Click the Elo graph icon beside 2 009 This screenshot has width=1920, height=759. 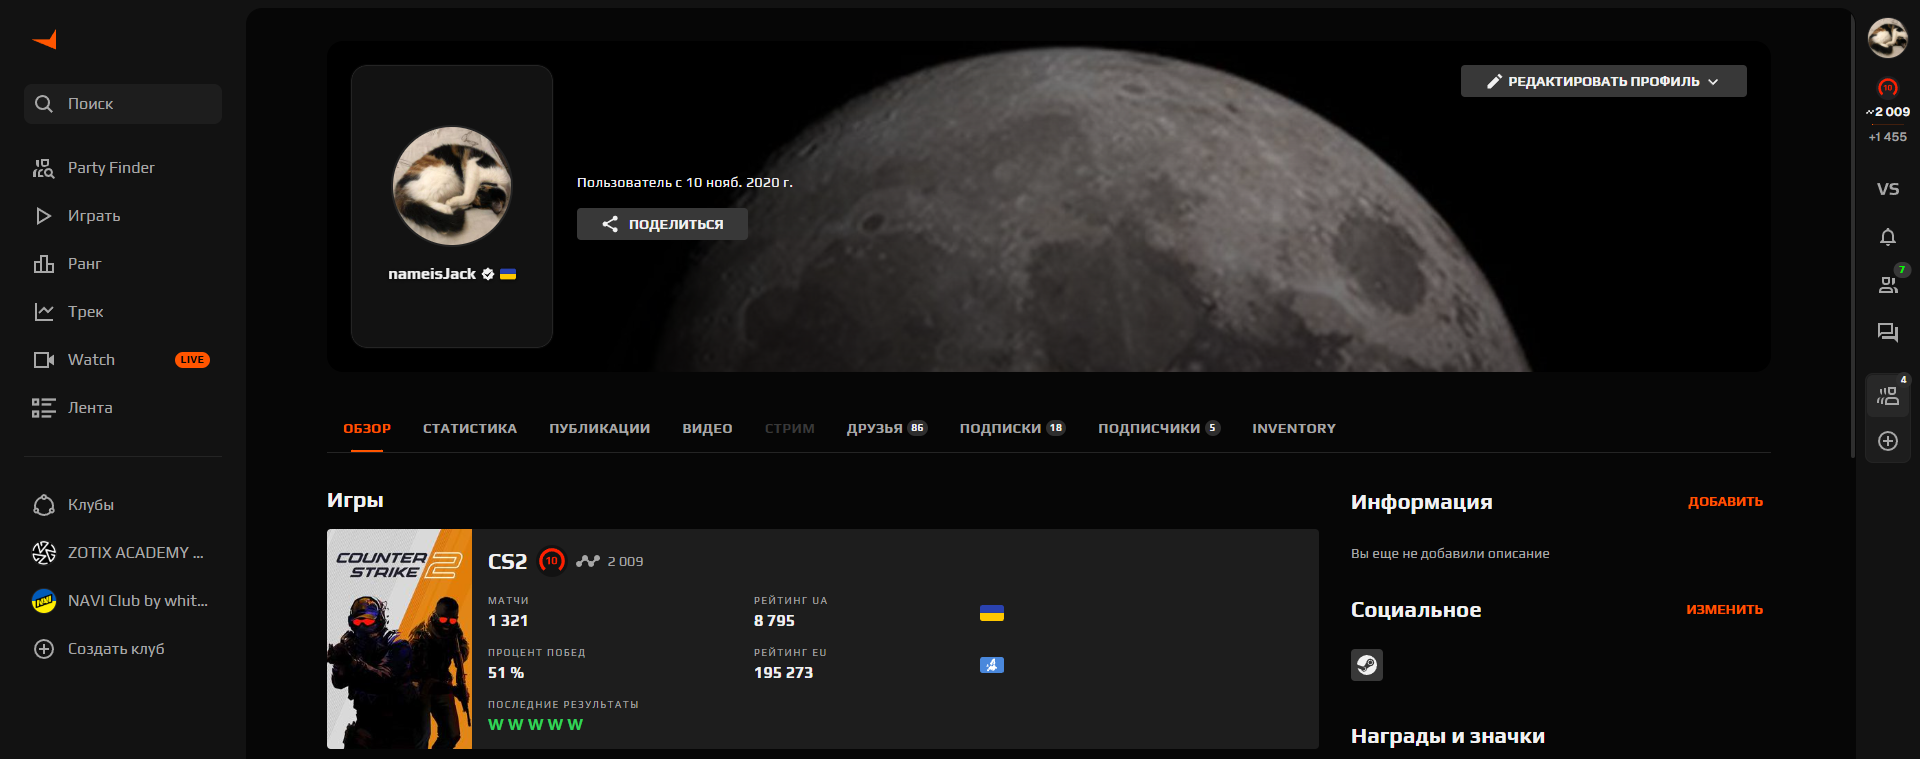588,561
